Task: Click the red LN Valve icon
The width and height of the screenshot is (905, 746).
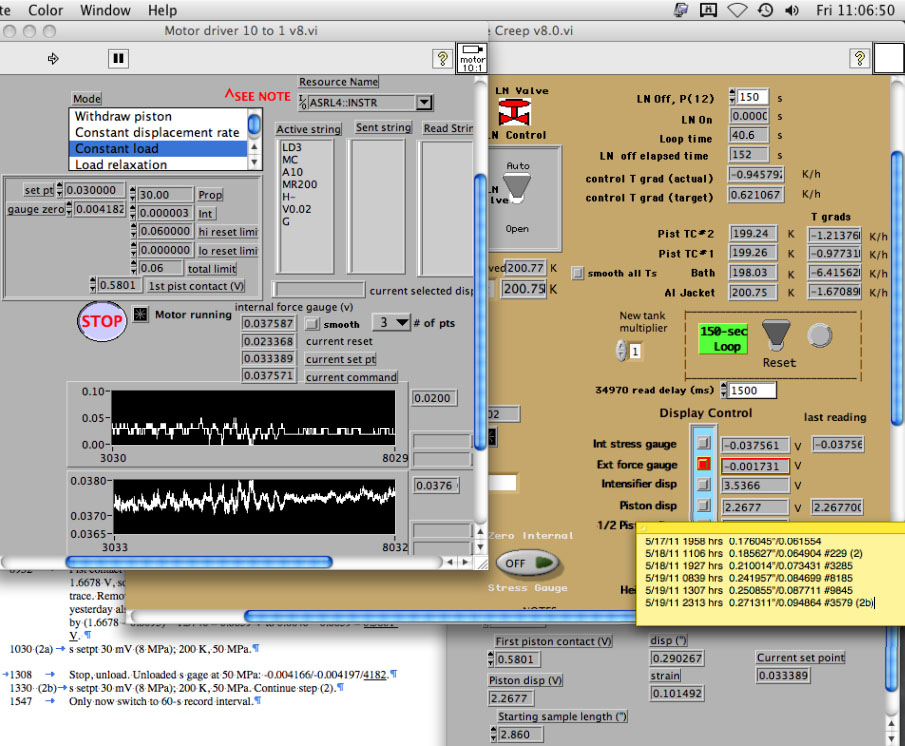Action: (516, 112)
